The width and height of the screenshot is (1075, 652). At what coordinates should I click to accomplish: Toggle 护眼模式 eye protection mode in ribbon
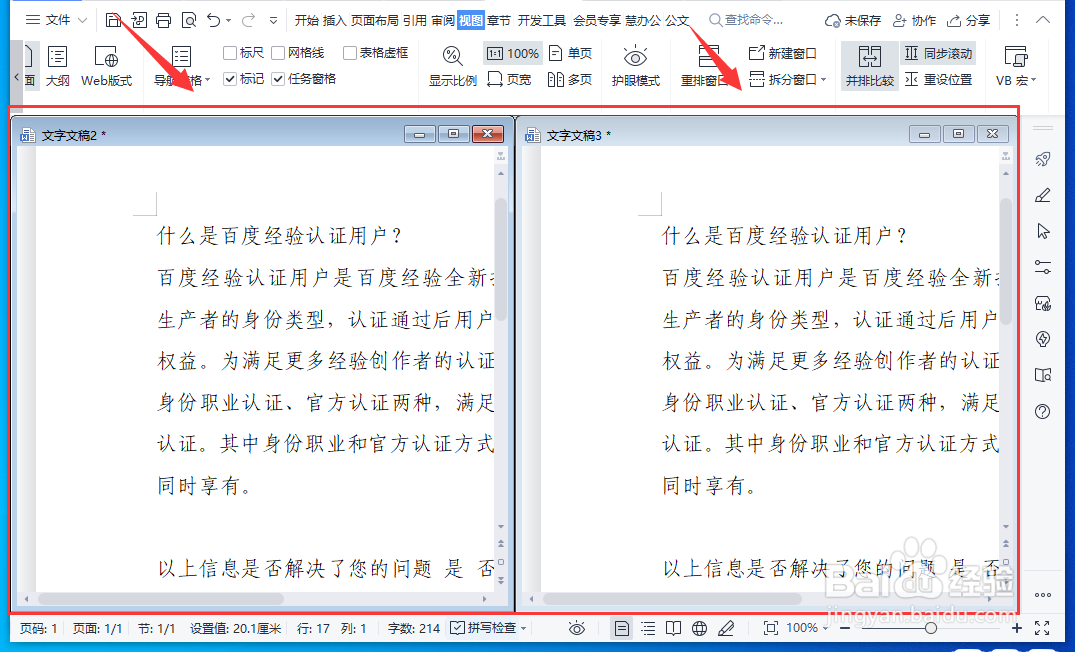click(636, 66)
